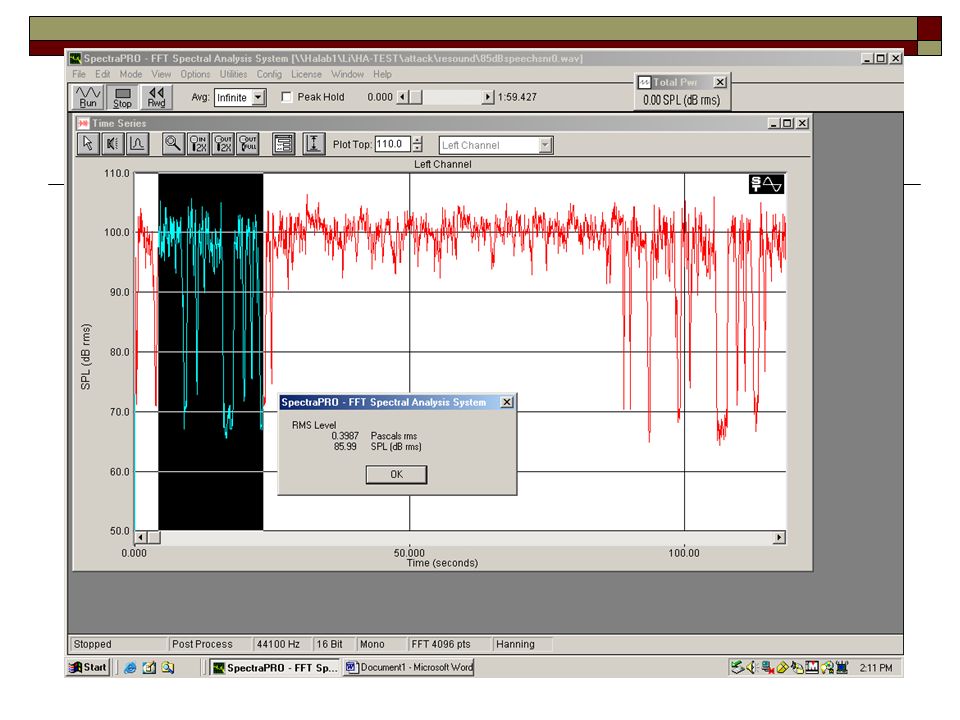960x720 pixels.
Task: Open the Edit menu
Action: [102, 74]
